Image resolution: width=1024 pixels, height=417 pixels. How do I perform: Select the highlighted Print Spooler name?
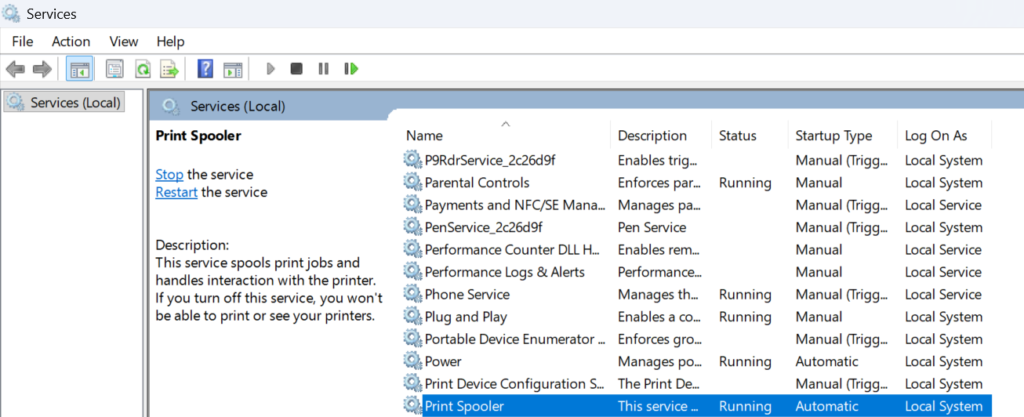(x=464, y=406)
